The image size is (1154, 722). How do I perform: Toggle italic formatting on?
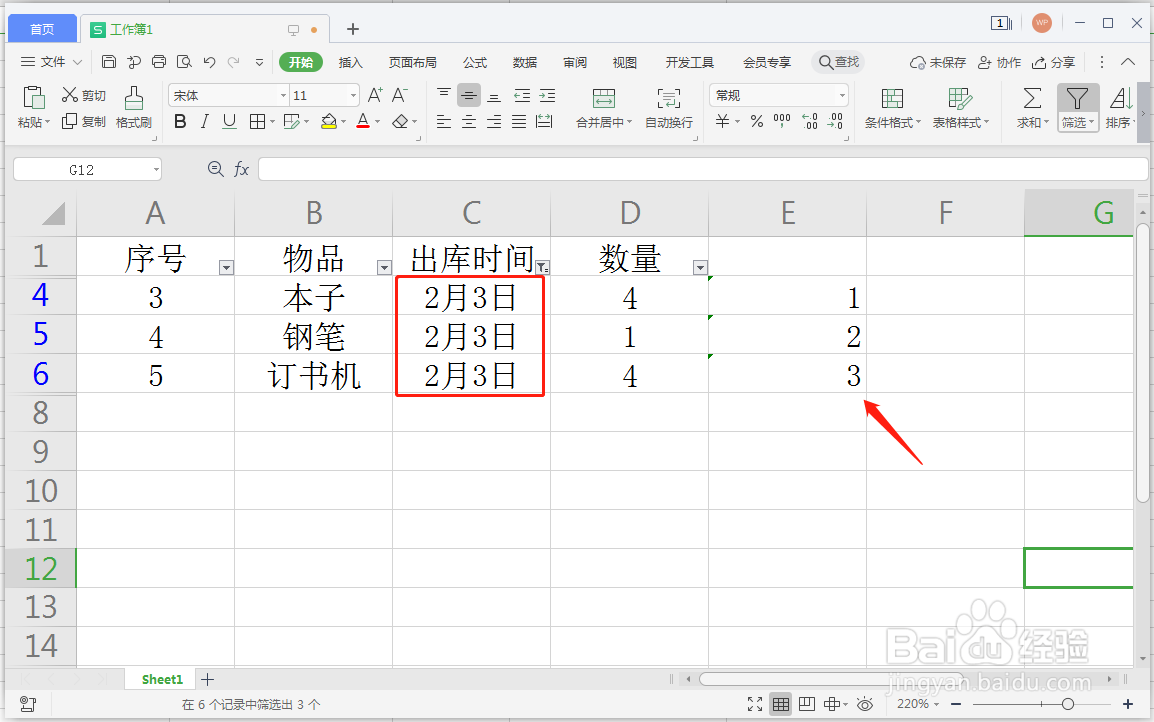(206, 122)
